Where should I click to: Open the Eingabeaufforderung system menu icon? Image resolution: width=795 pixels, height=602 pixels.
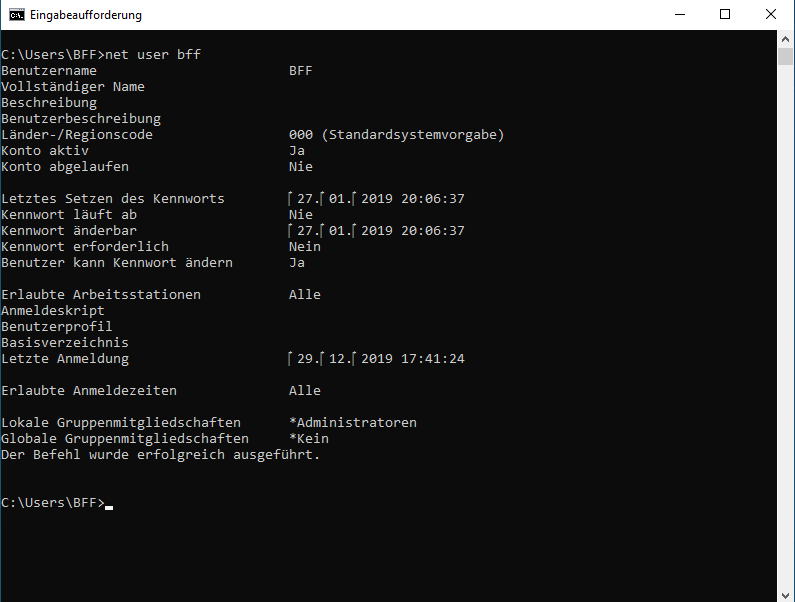(x=17, y=15)
